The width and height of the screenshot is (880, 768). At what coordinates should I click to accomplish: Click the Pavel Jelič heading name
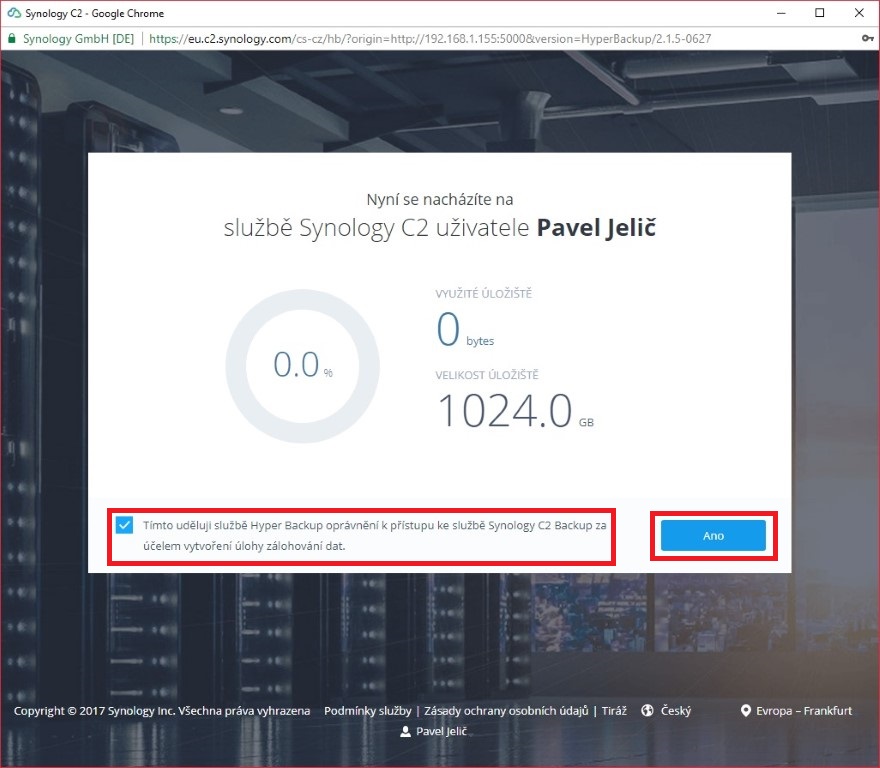596,228
